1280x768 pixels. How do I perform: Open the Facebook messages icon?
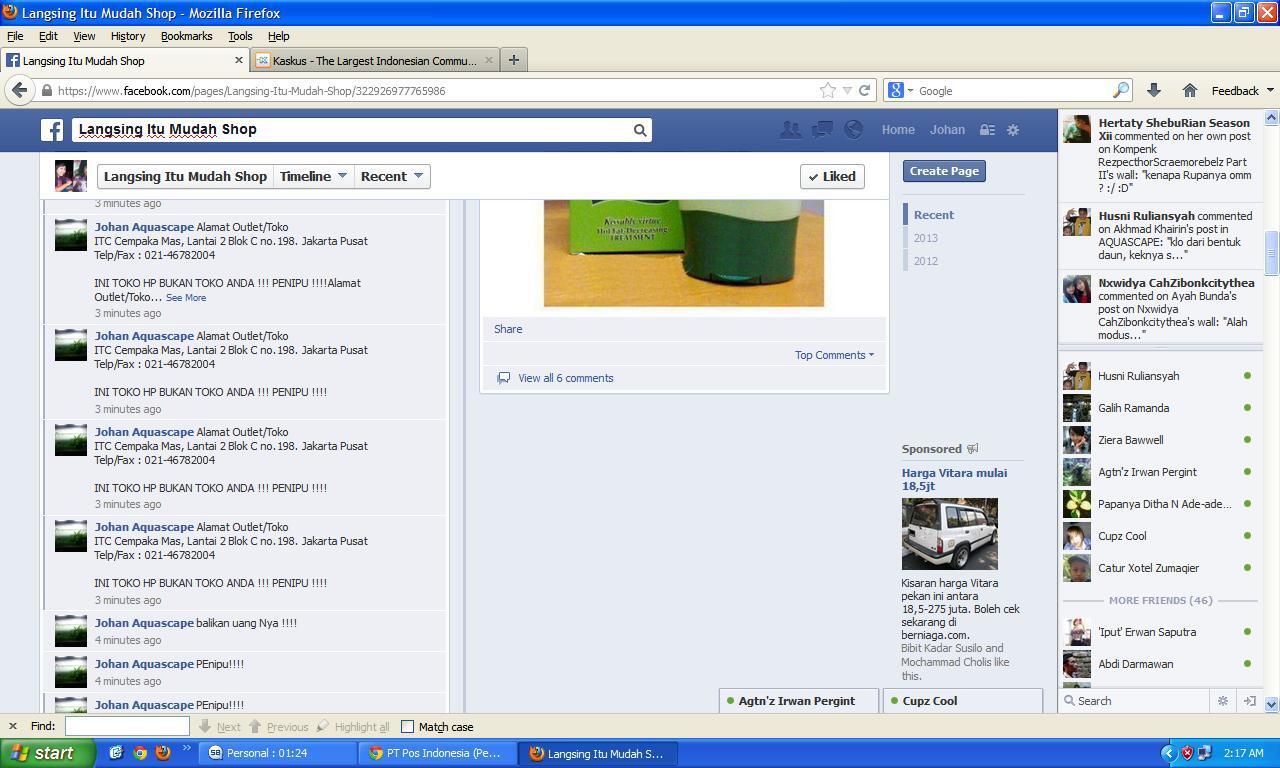click(822, 129)
